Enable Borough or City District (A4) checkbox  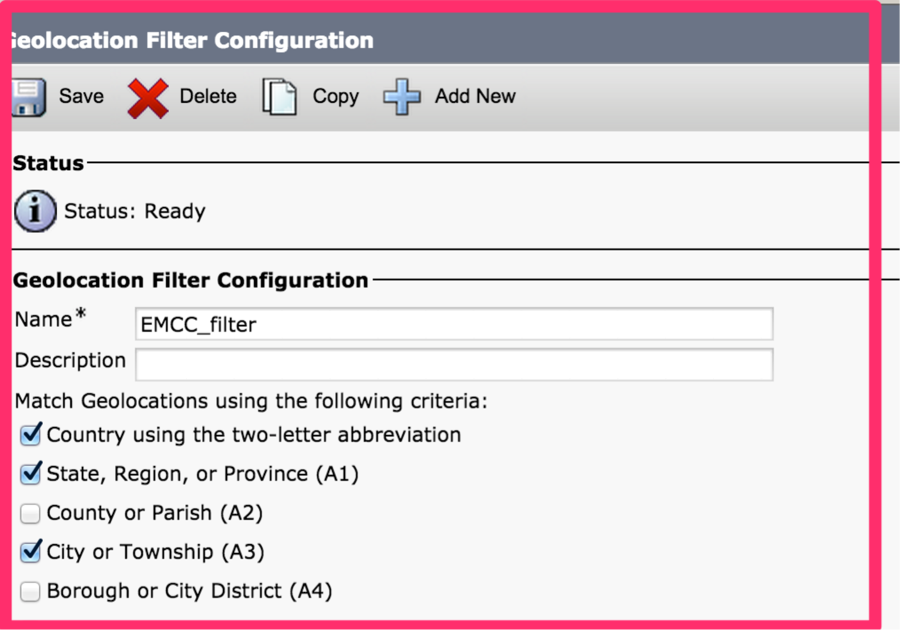[30, 592]
